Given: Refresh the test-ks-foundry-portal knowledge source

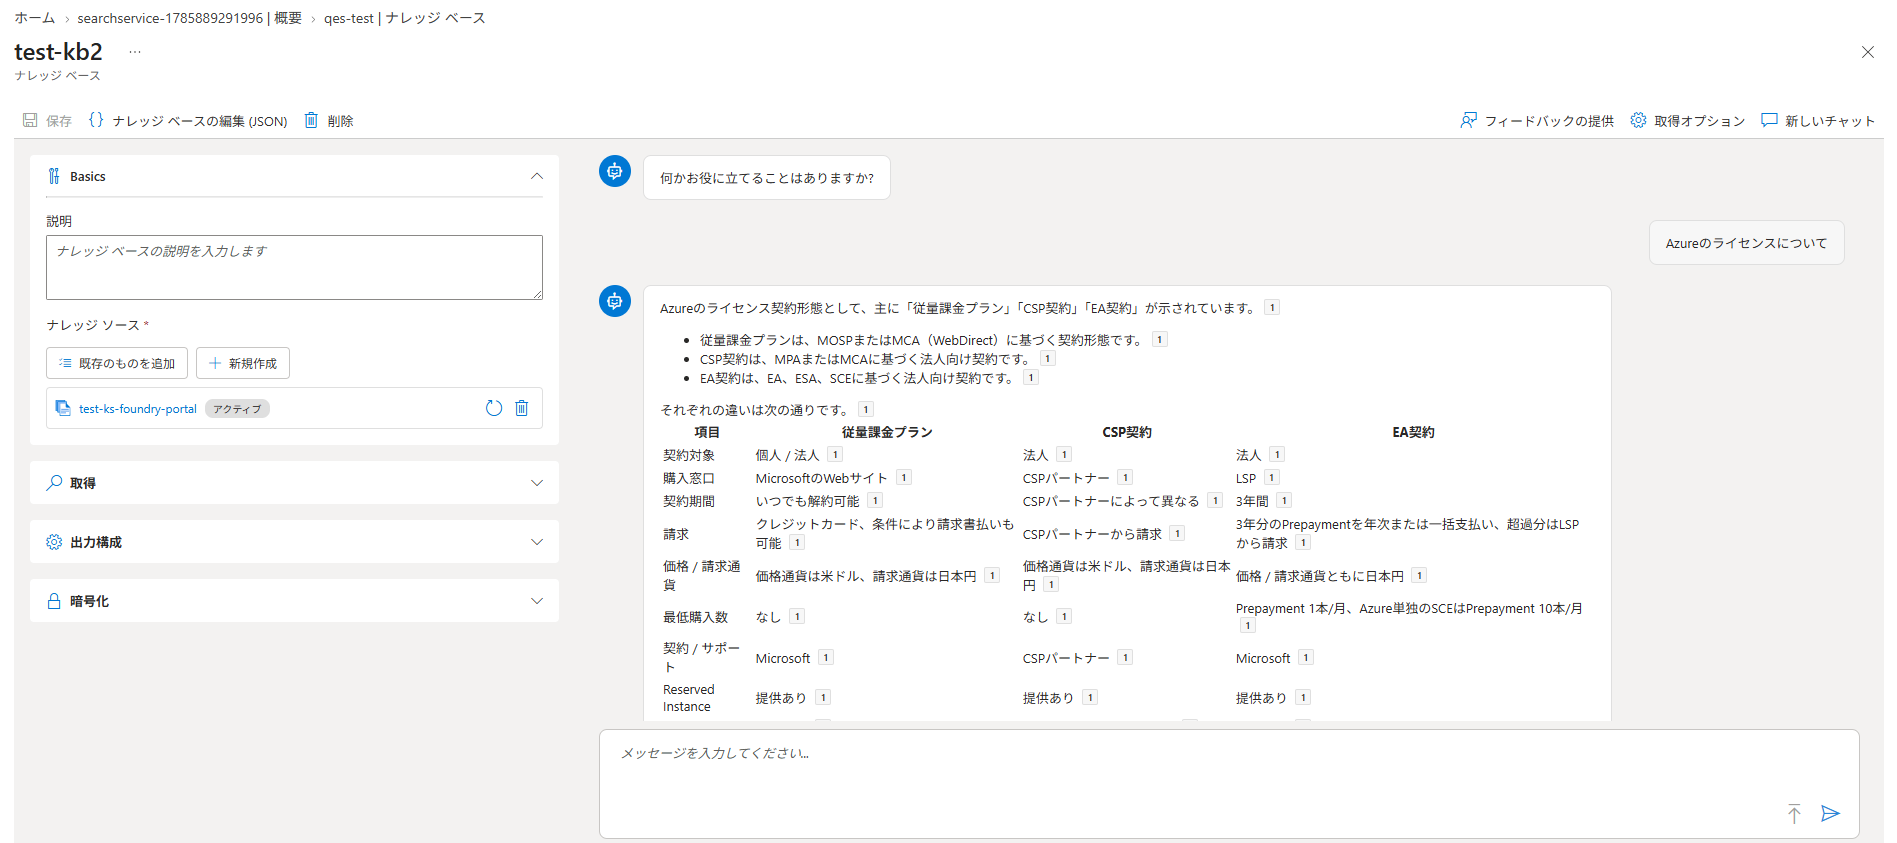Looking at the screenshot, I should [493, 408].
